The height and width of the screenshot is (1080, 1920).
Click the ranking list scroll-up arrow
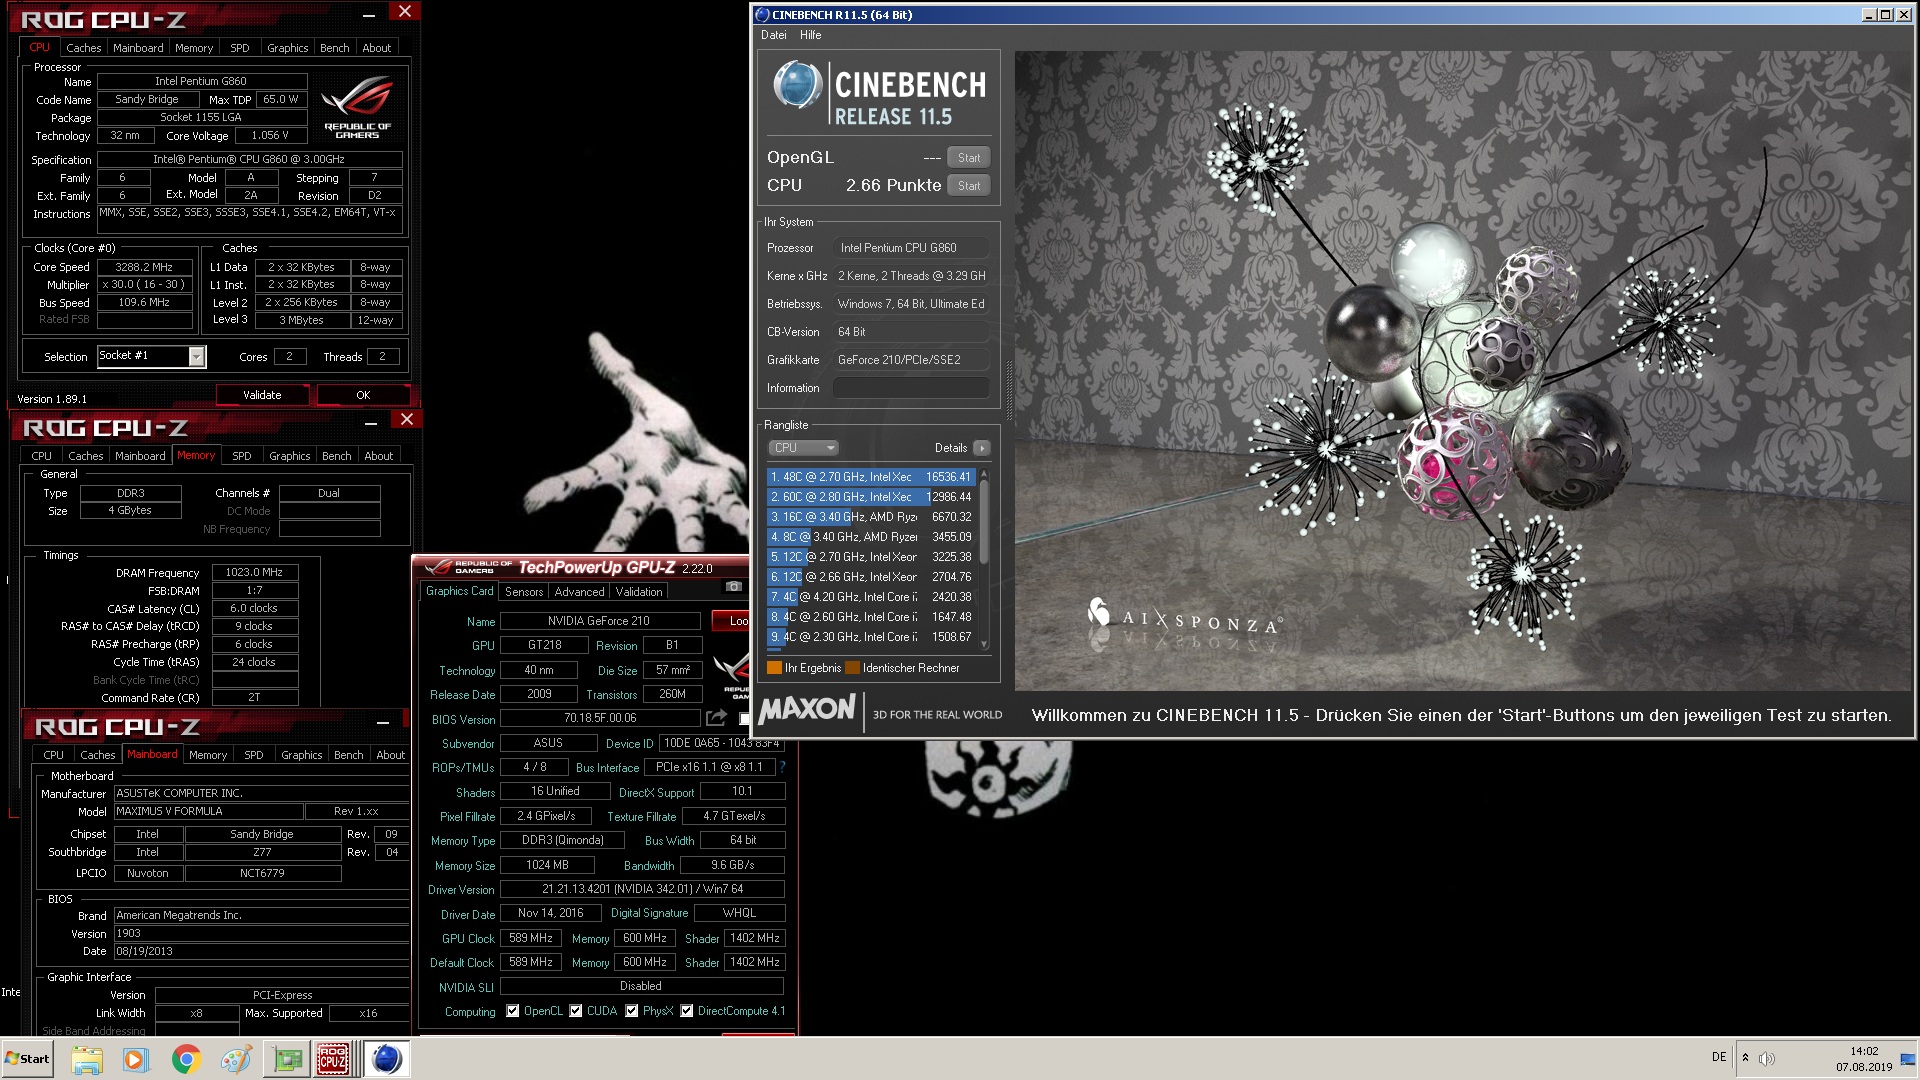tap(984, 473)
